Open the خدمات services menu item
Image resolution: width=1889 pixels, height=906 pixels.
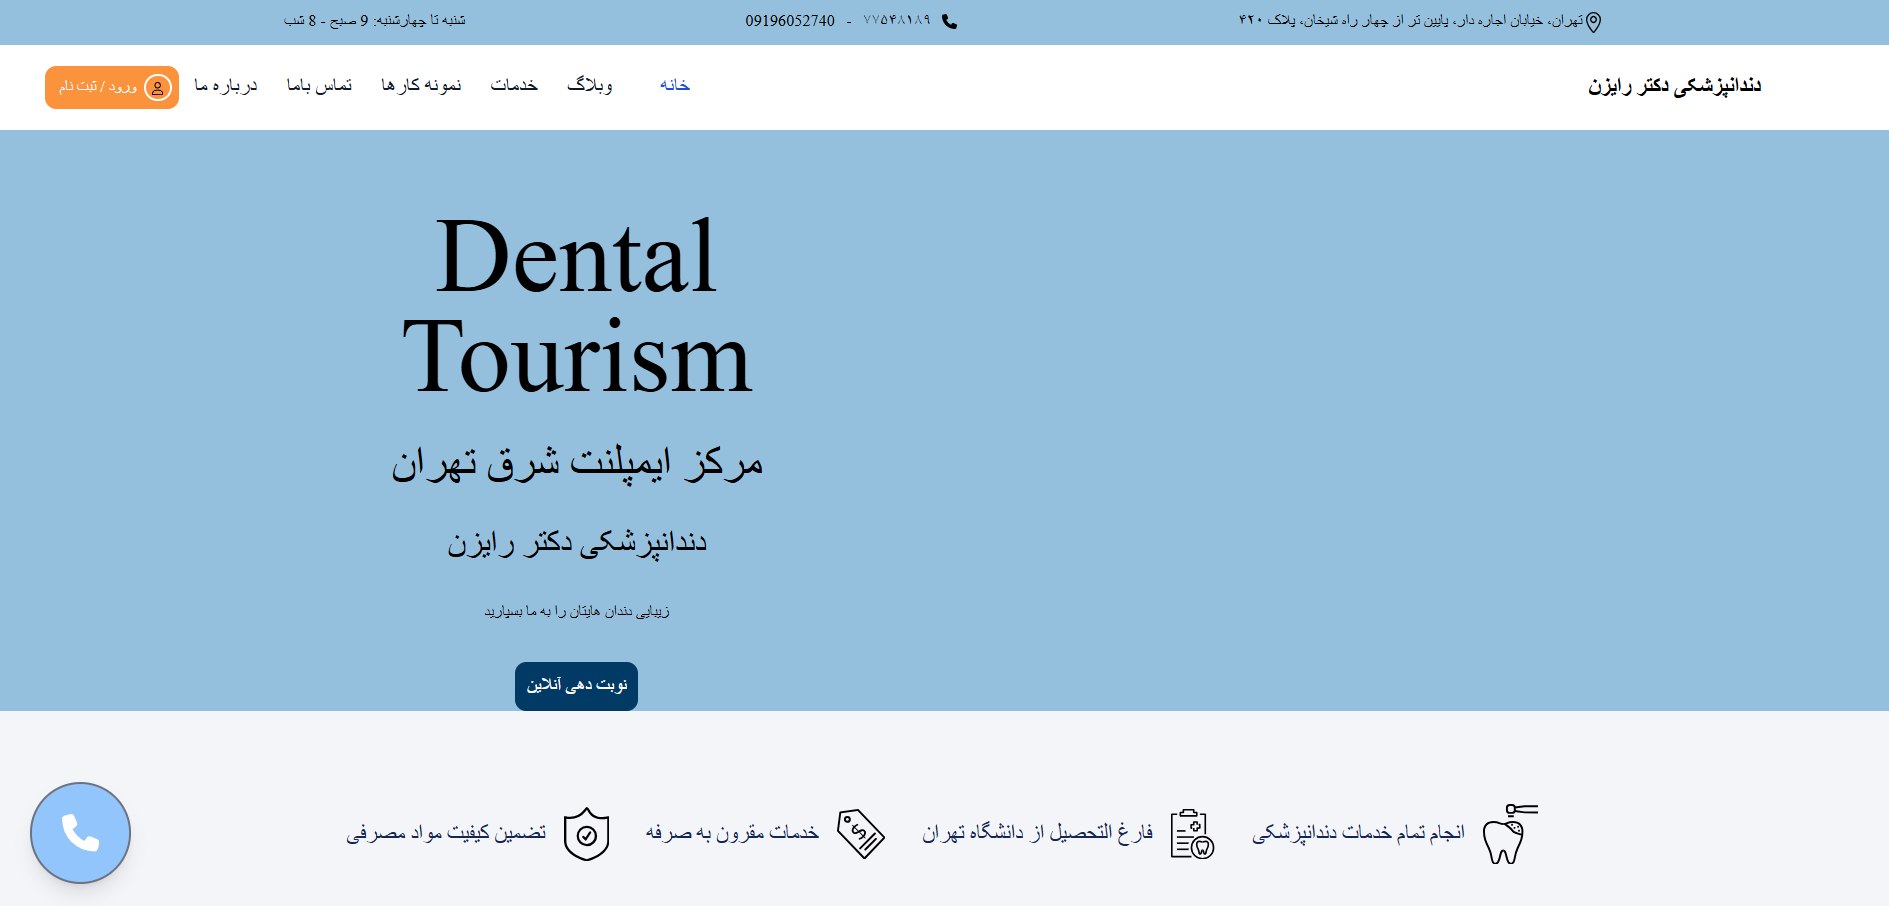click(514, 85)
